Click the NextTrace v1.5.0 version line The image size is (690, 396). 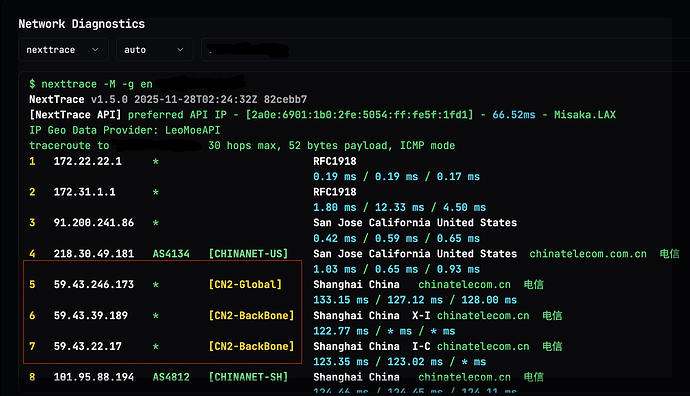[168, 99]
